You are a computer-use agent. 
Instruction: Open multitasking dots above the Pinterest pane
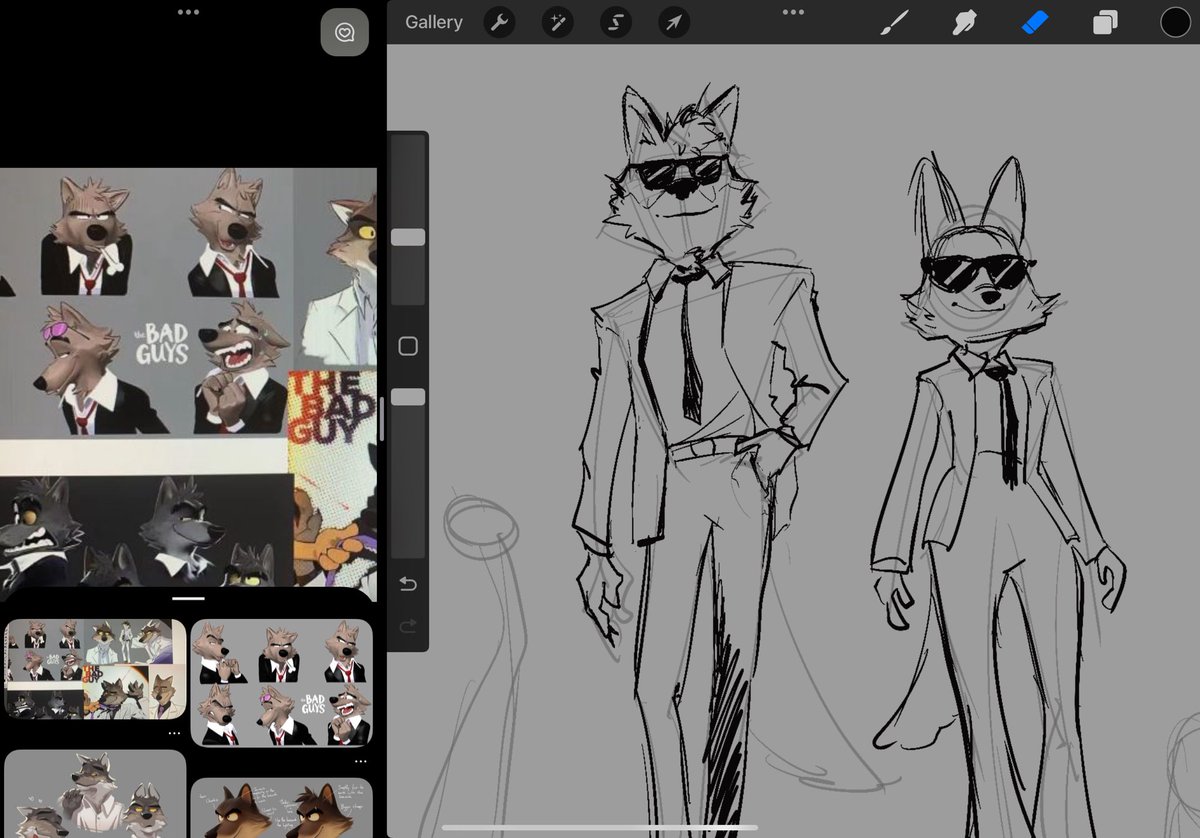(x=188, y=12)
